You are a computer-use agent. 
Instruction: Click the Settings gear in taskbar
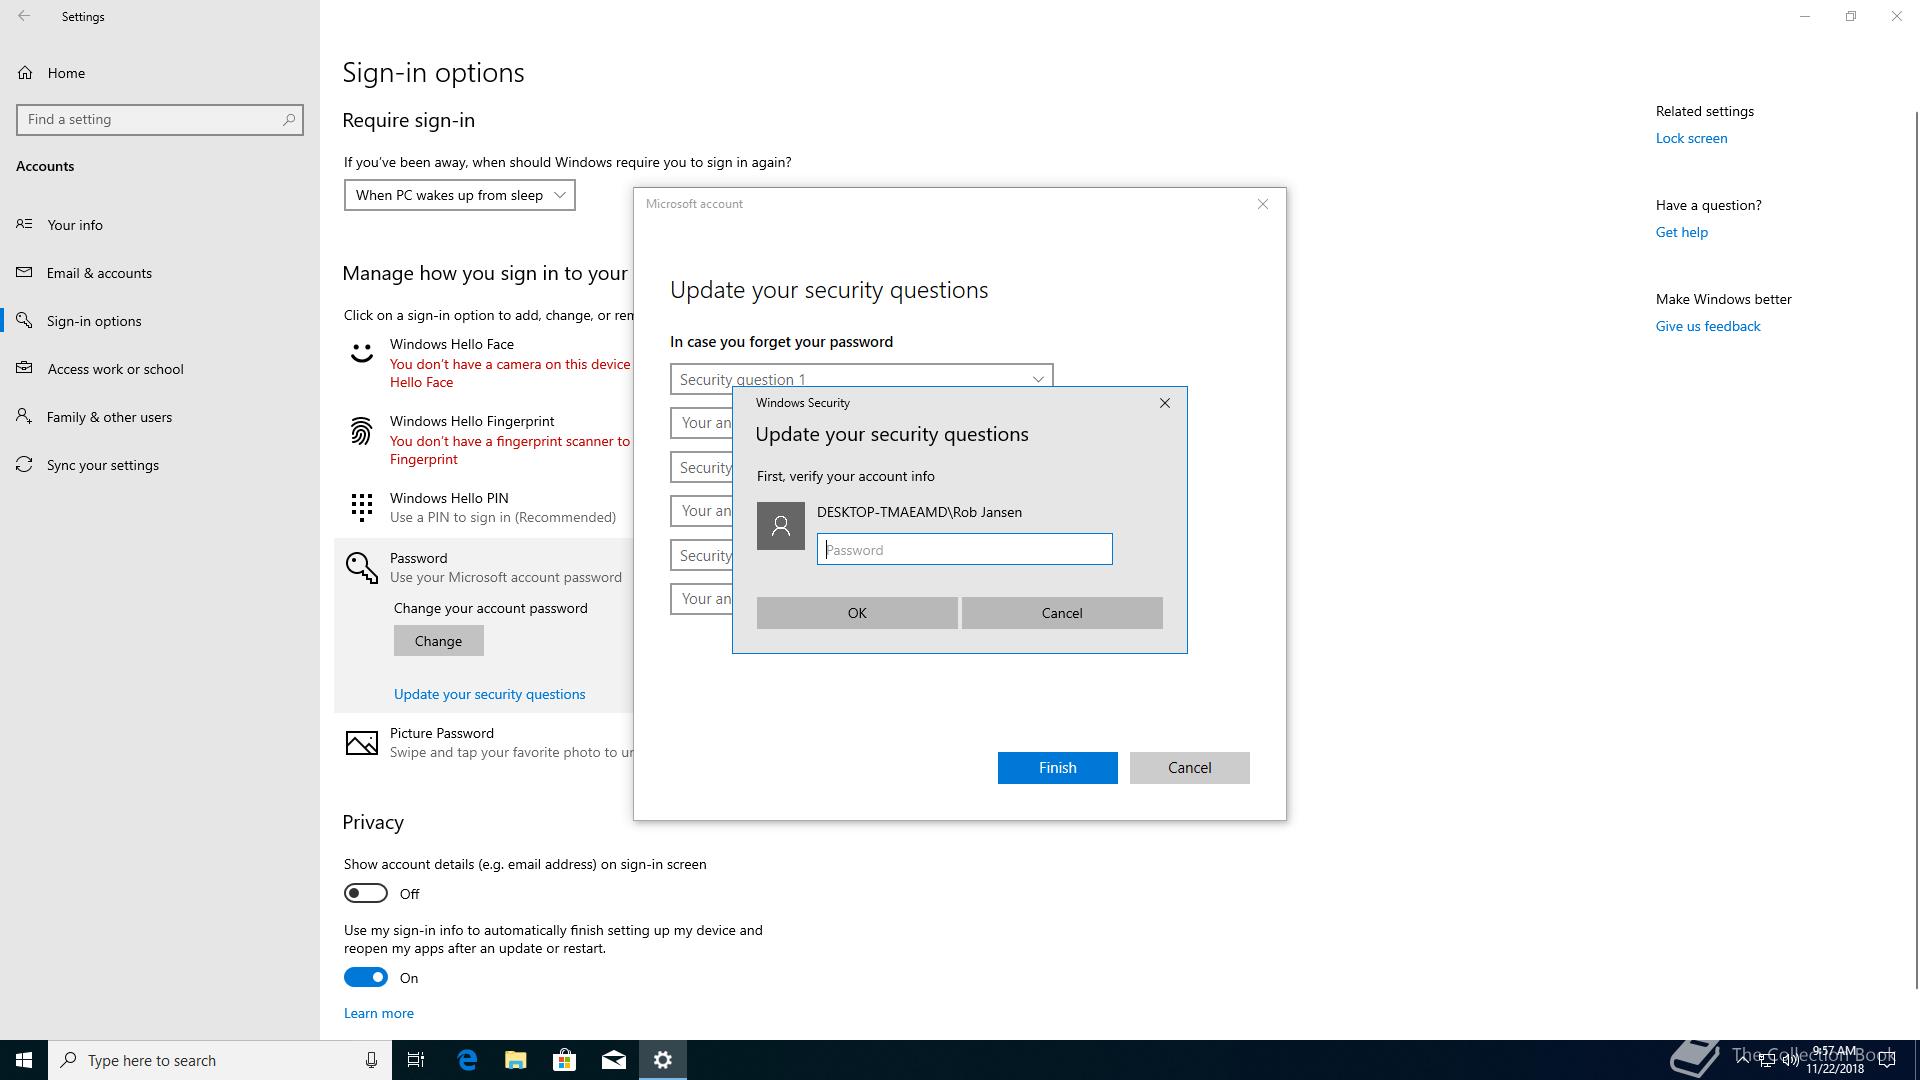663,1060
